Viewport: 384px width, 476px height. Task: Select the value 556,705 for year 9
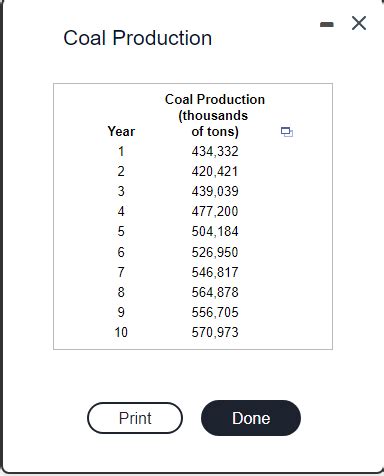[x=215, y=312]
